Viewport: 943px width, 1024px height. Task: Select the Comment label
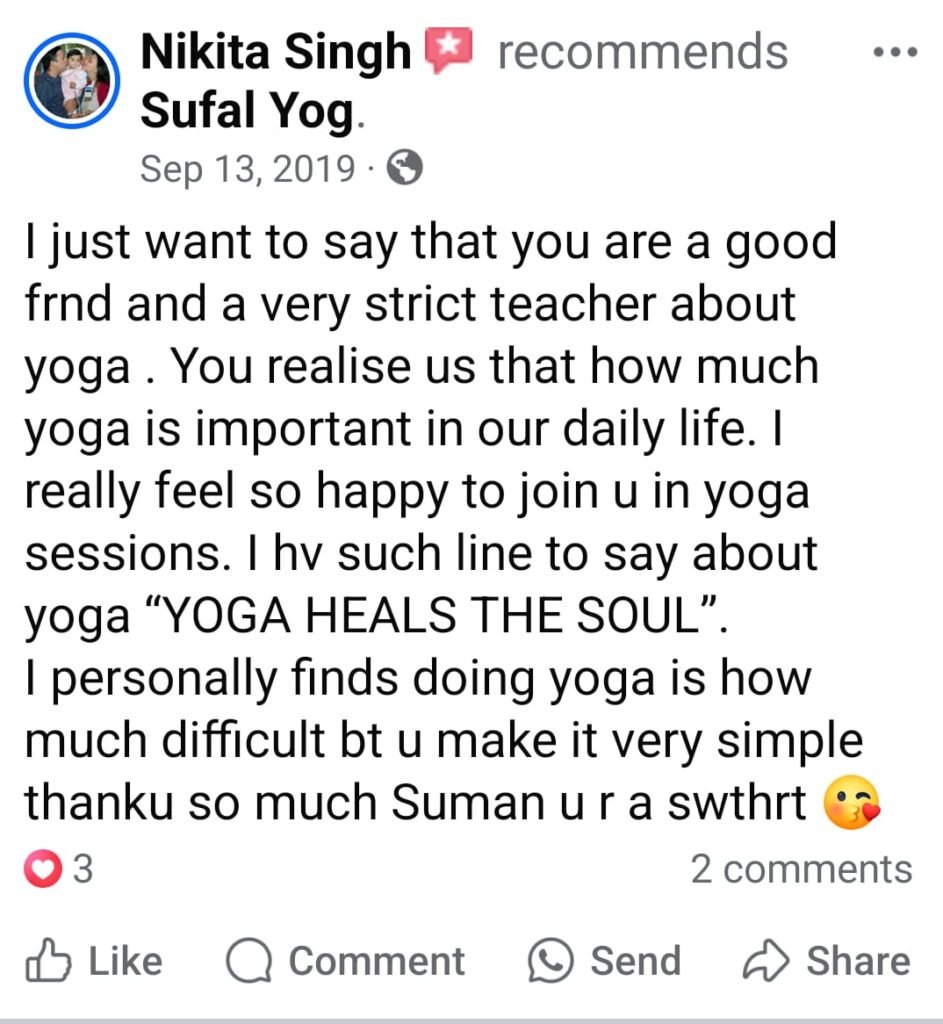(x=377, y=961)
